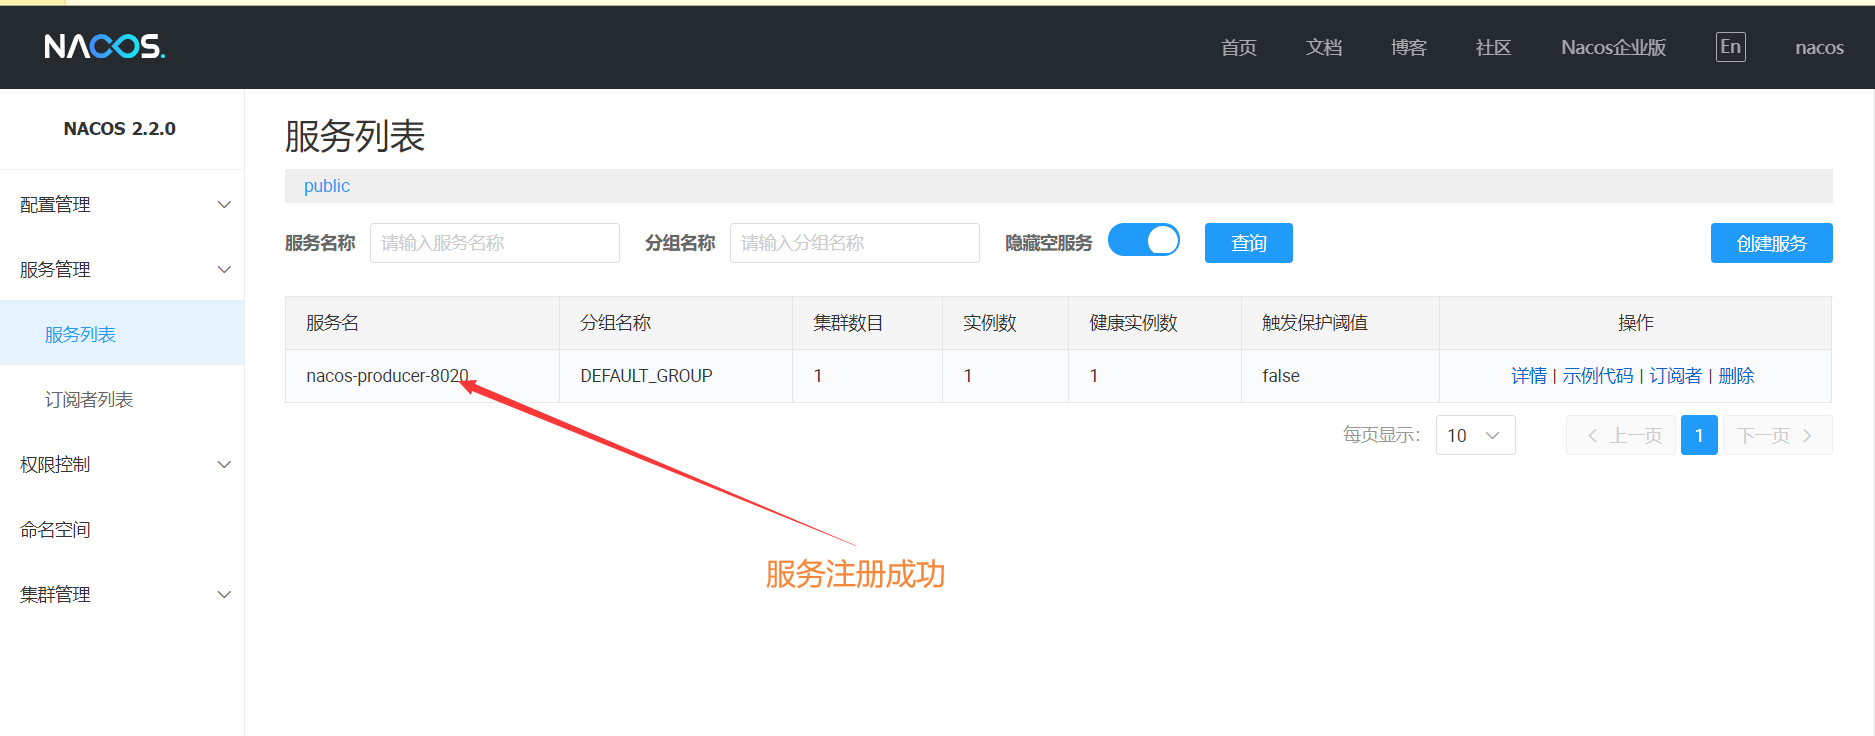Open 示例代码 for nacos-producer-8020

point(1598,376)
